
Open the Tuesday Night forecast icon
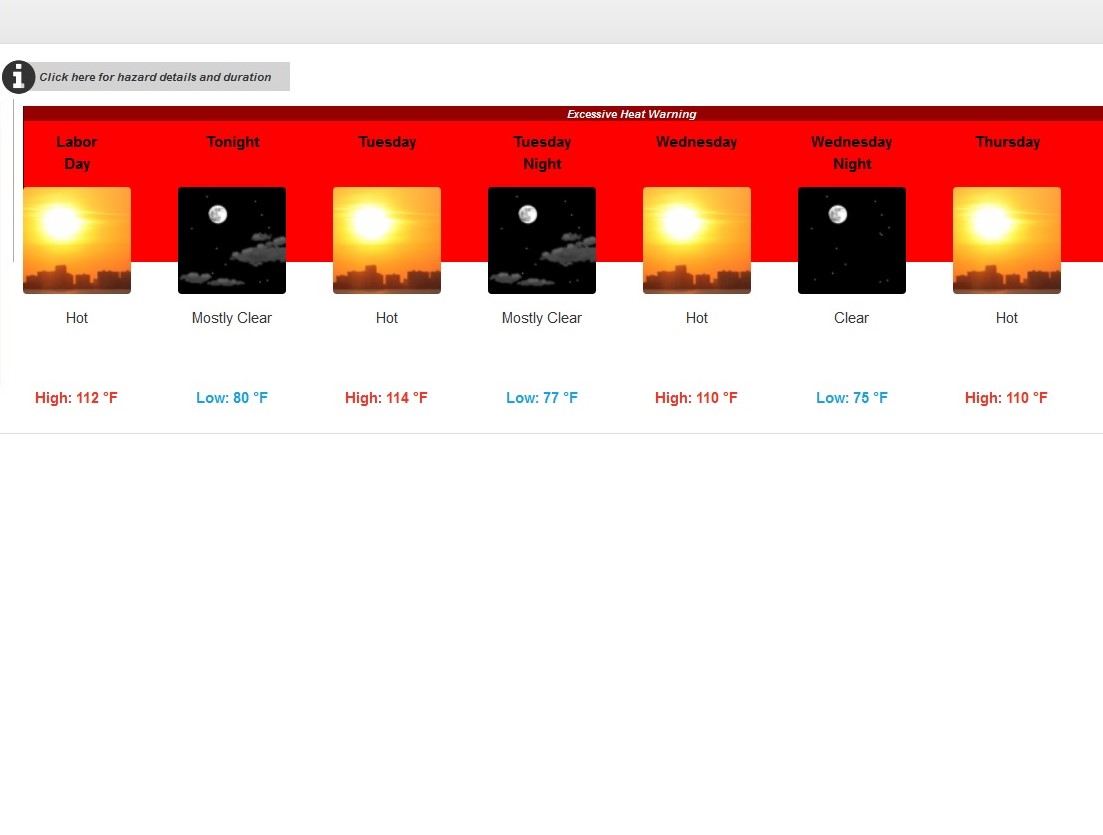point(542,240)
